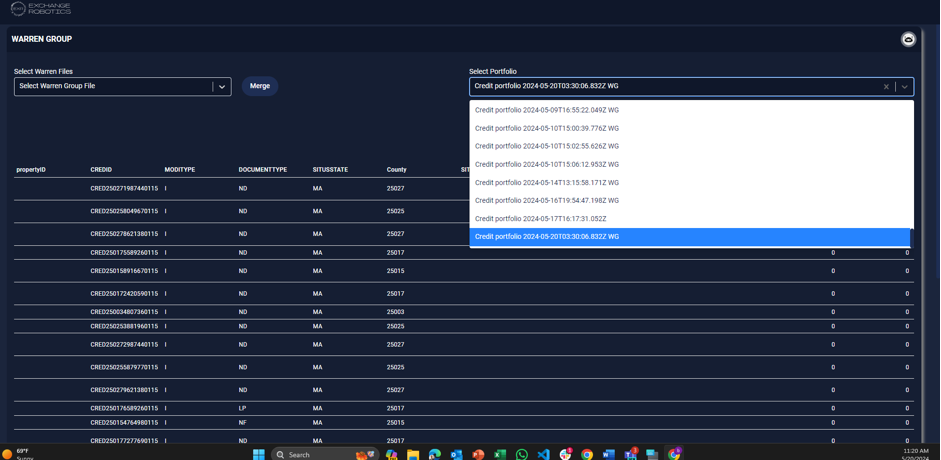Viewport: 941px width, 460px height.
Task: Sort by CREDID column header
Action: [101, 170]
